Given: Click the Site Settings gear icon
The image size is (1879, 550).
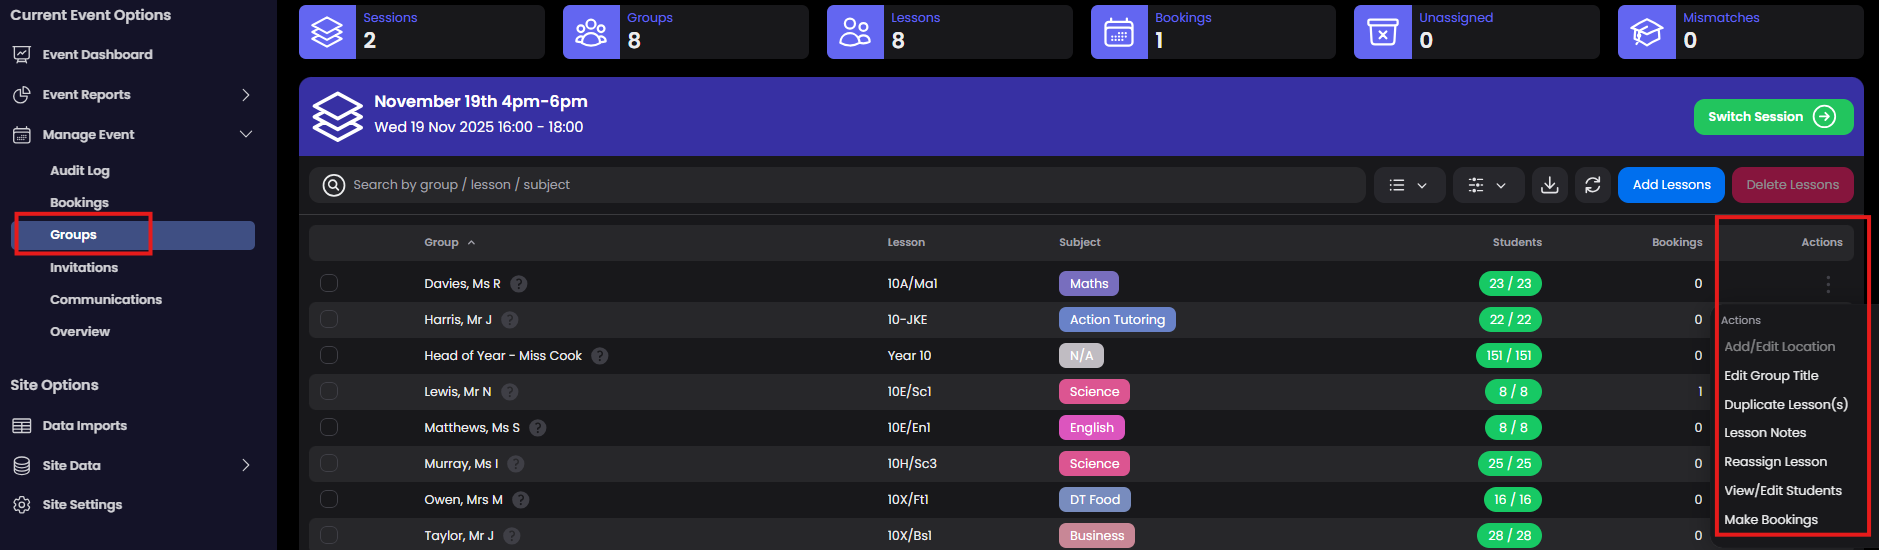Looking at the screenshot, I should click(x=21, y=504).
